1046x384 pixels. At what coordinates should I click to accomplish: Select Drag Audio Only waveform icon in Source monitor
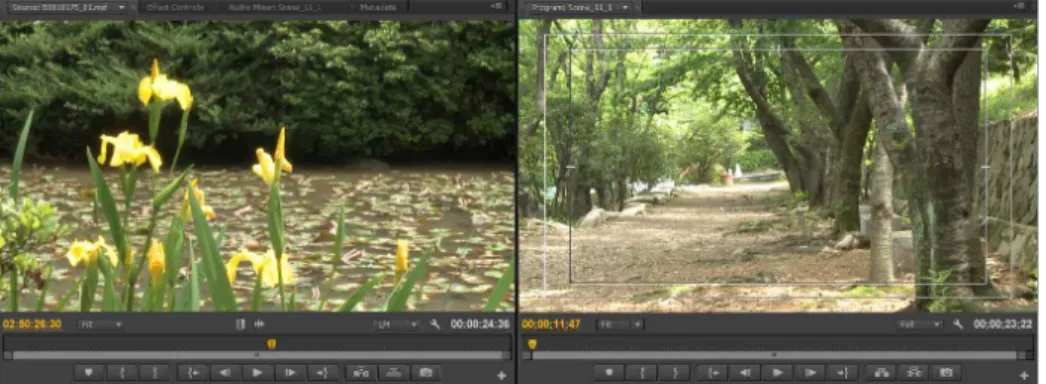click(259, 325)
